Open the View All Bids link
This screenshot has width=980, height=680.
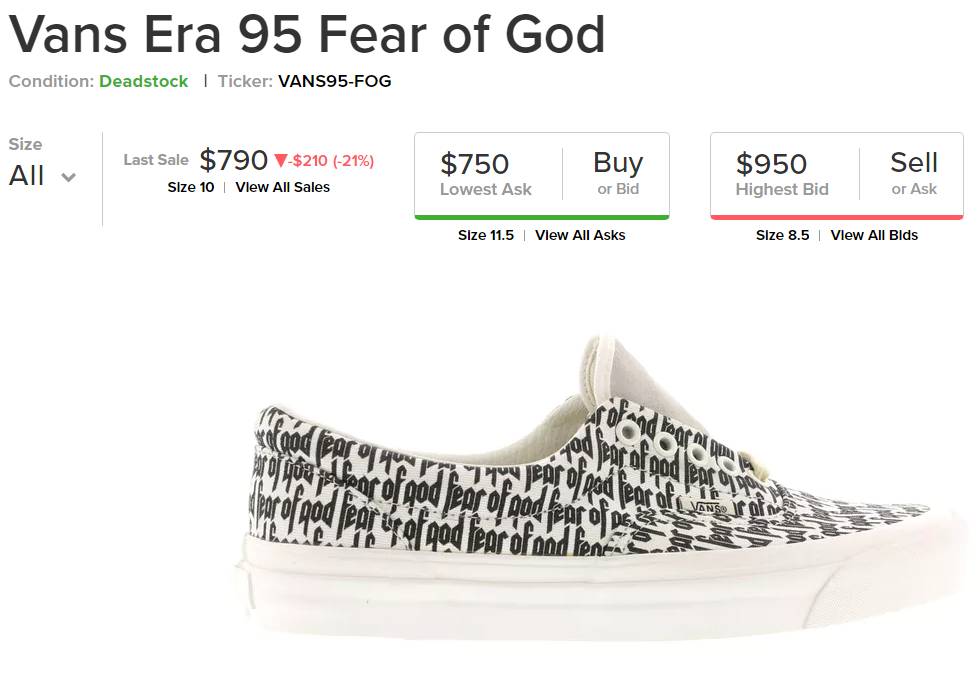[x=874, y=235]
